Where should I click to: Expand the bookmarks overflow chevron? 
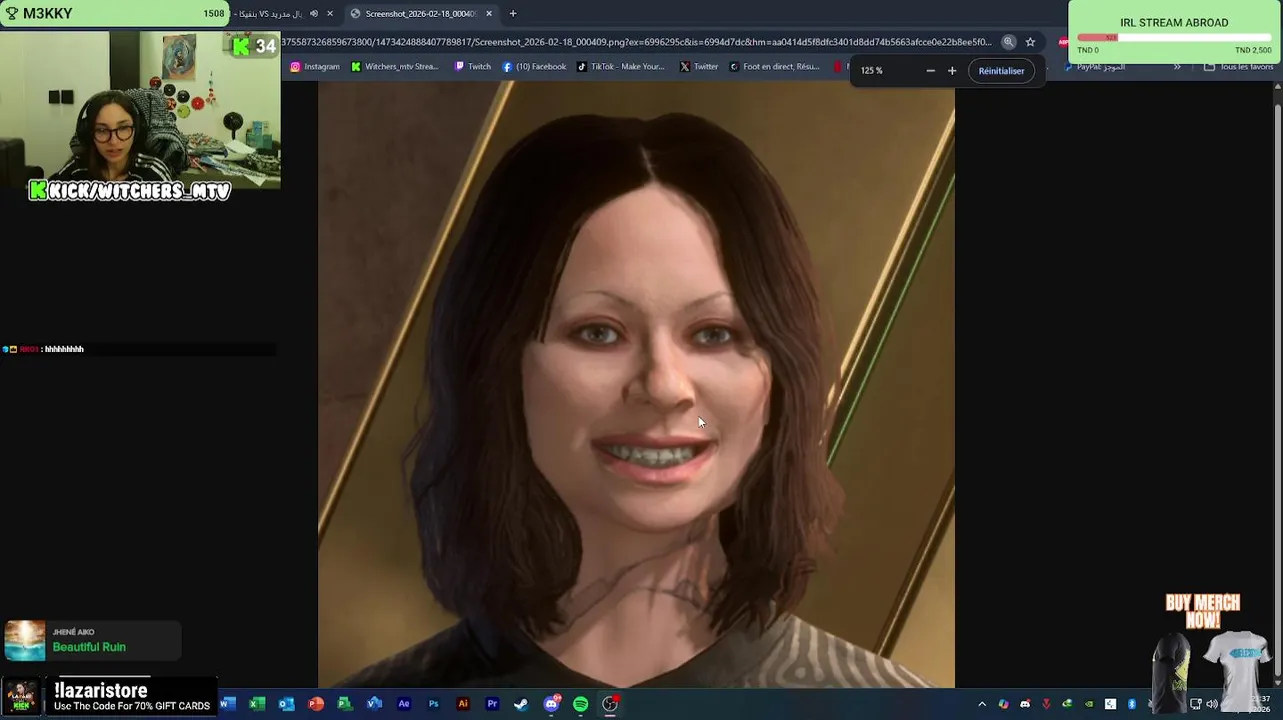click(1177, 67)
